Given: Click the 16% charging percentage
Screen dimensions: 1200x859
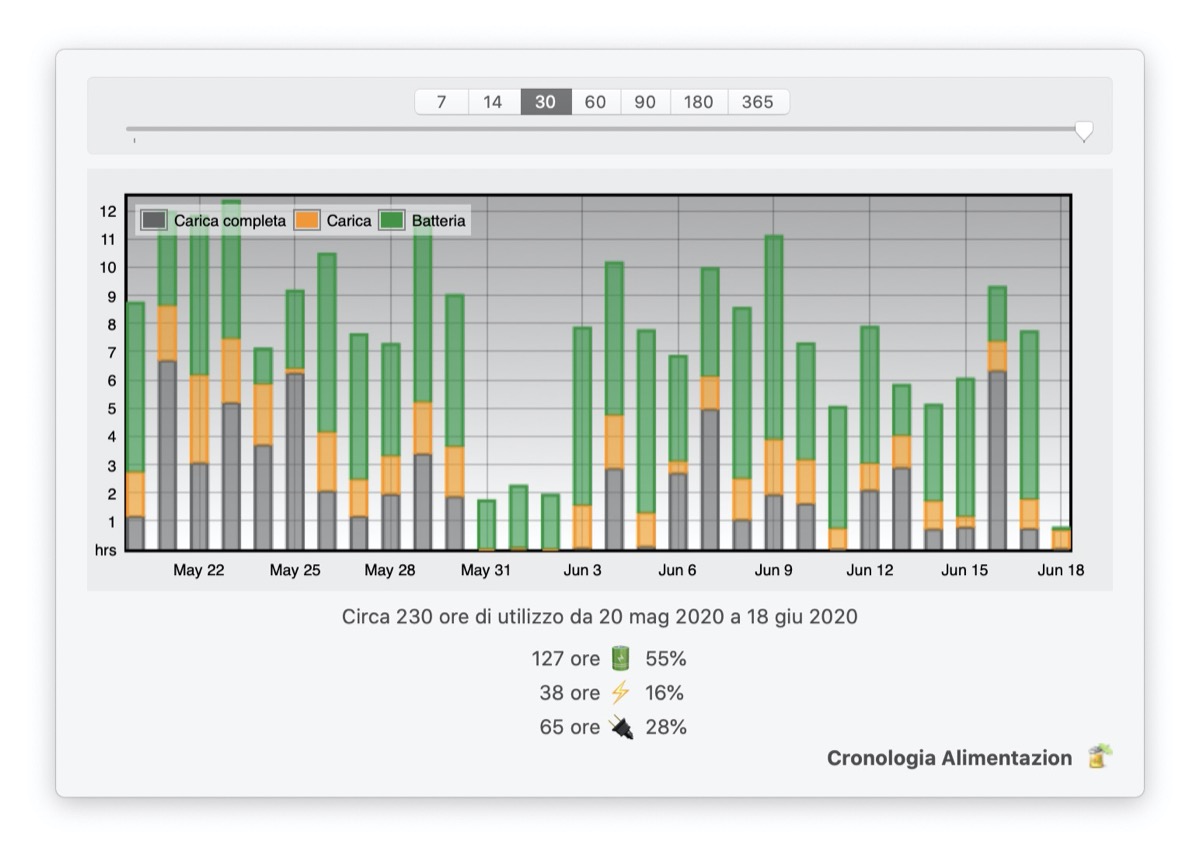Looking at the screenshot, I should [x=665, y=693].
